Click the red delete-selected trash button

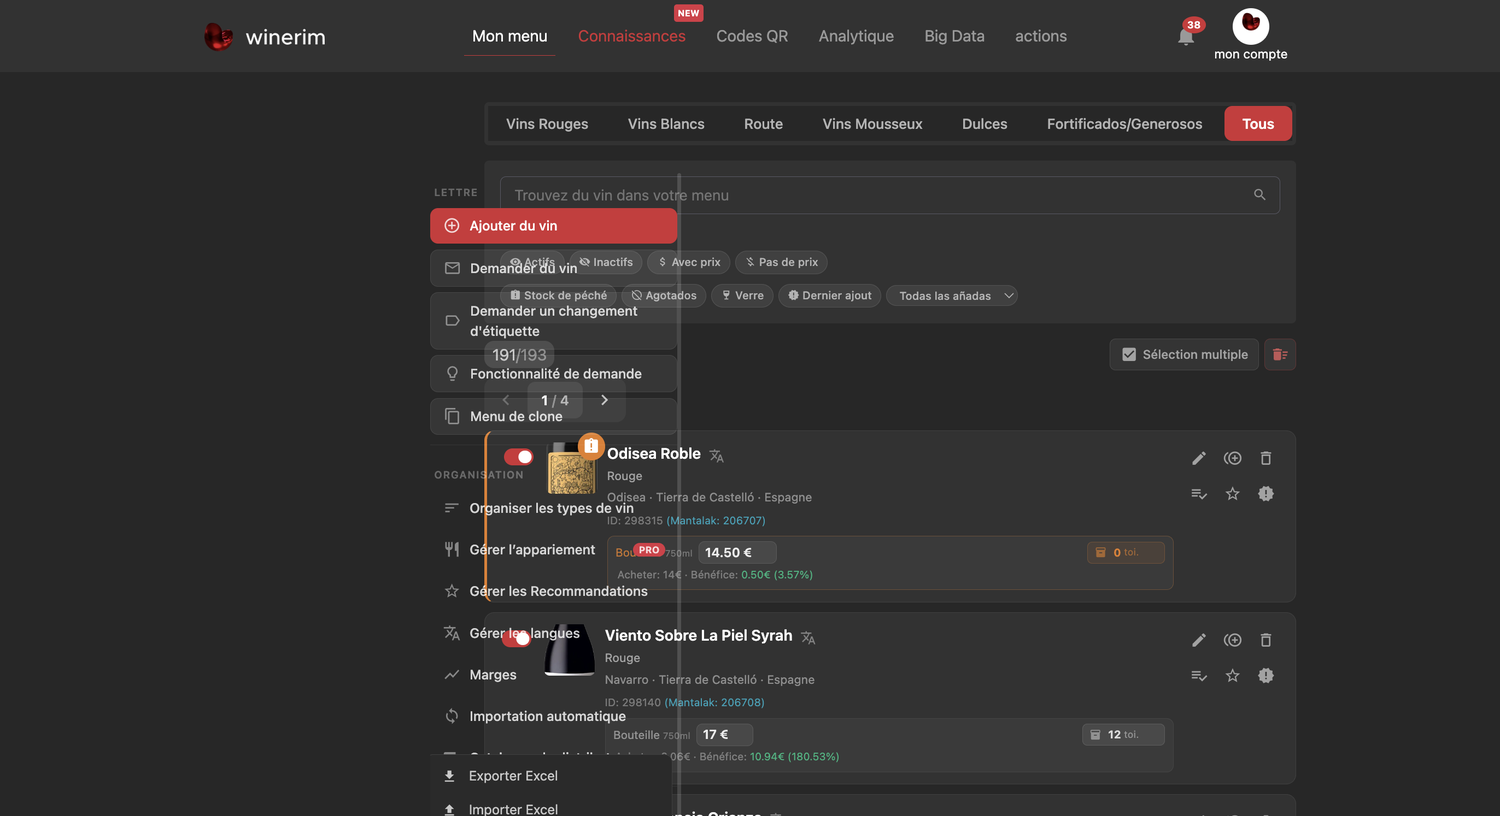(1280, 354)
